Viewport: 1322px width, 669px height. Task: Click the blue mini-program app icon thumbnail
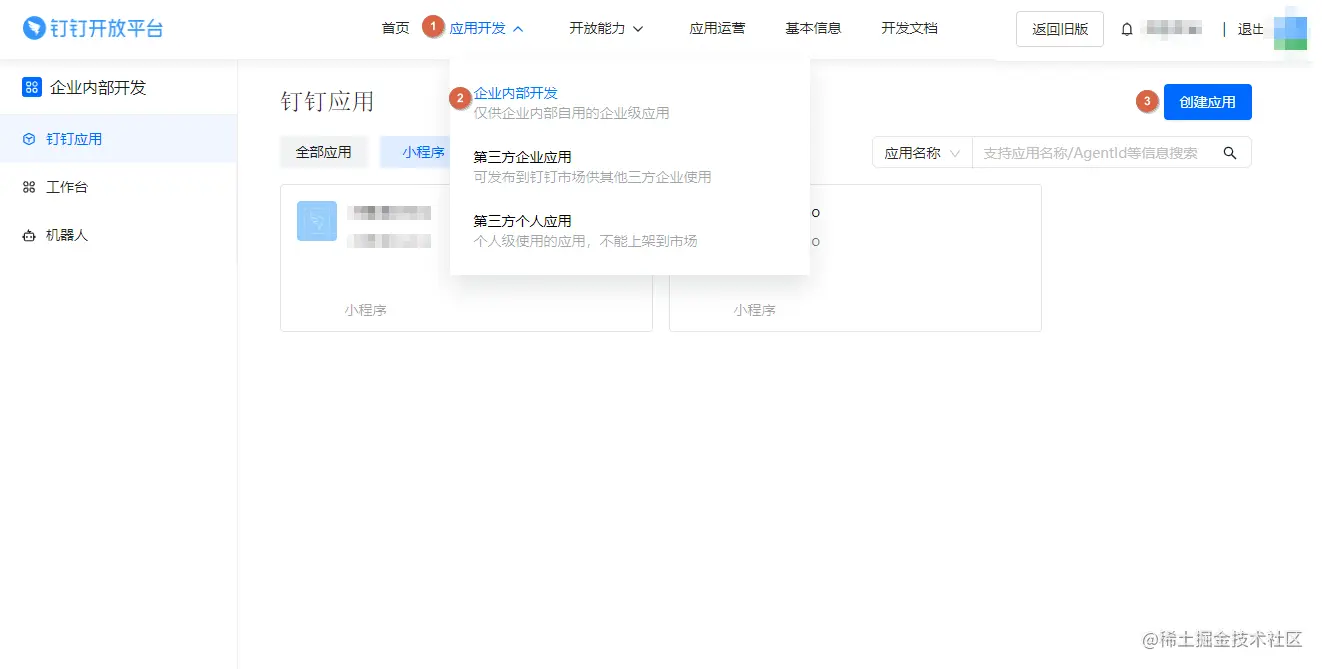pos(316,221)
